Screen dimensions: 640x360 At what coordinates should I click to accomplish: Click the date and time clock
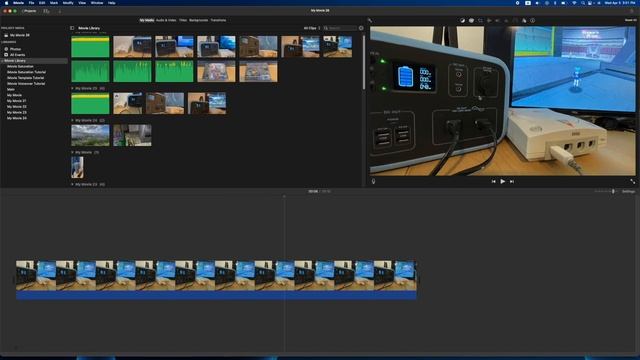pyautogui.click(x=620, y=3)
